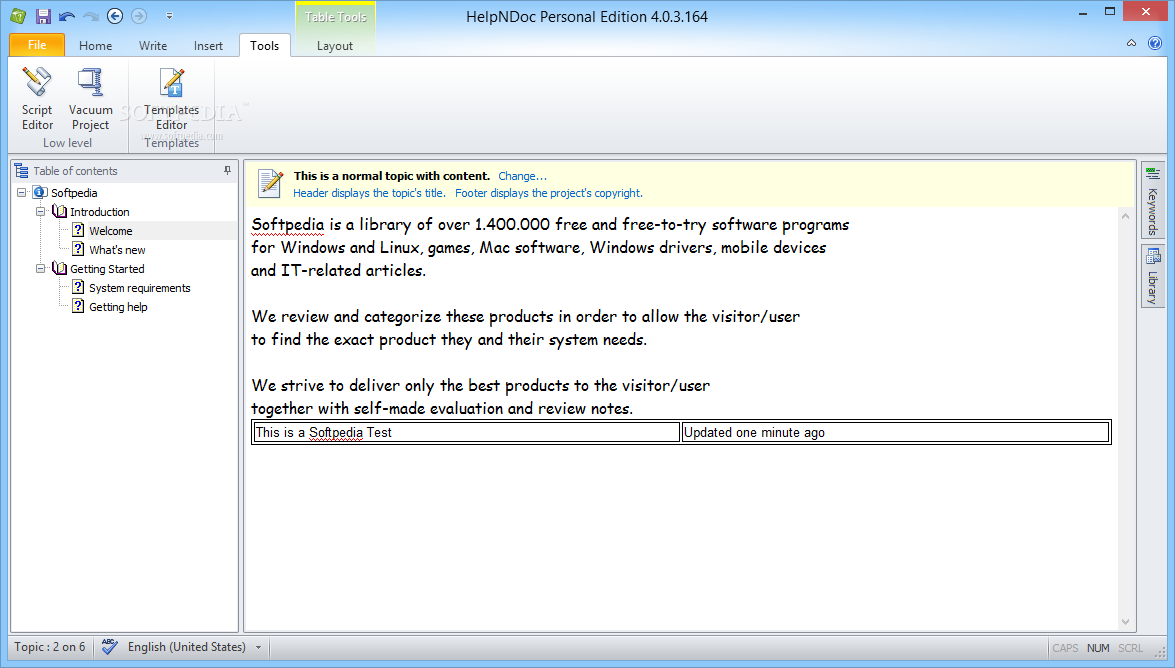The image size is (1175, 668).
Task: Click the Topic : 2 on 6 status text
Action: coord(49,647)
